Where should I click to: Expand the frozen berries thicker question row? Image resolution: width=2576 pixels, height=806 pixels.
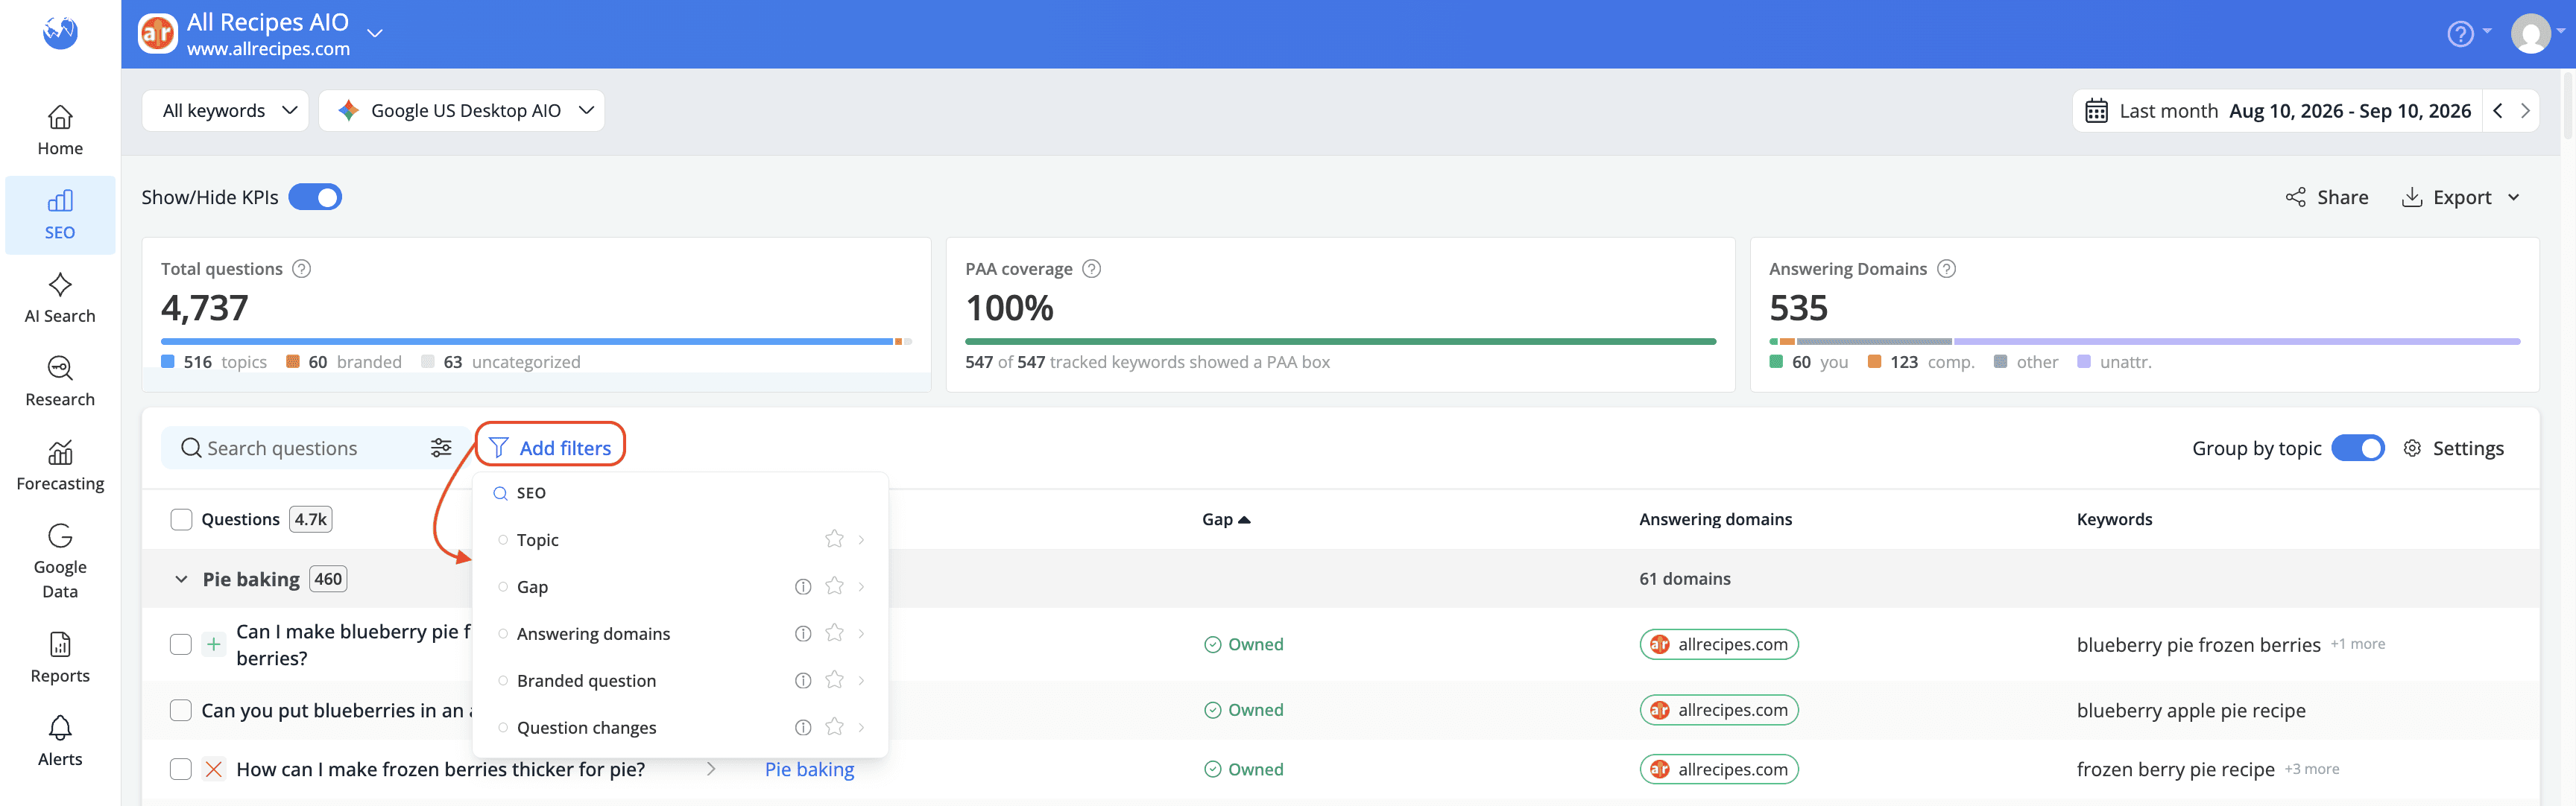pos(711,769)
